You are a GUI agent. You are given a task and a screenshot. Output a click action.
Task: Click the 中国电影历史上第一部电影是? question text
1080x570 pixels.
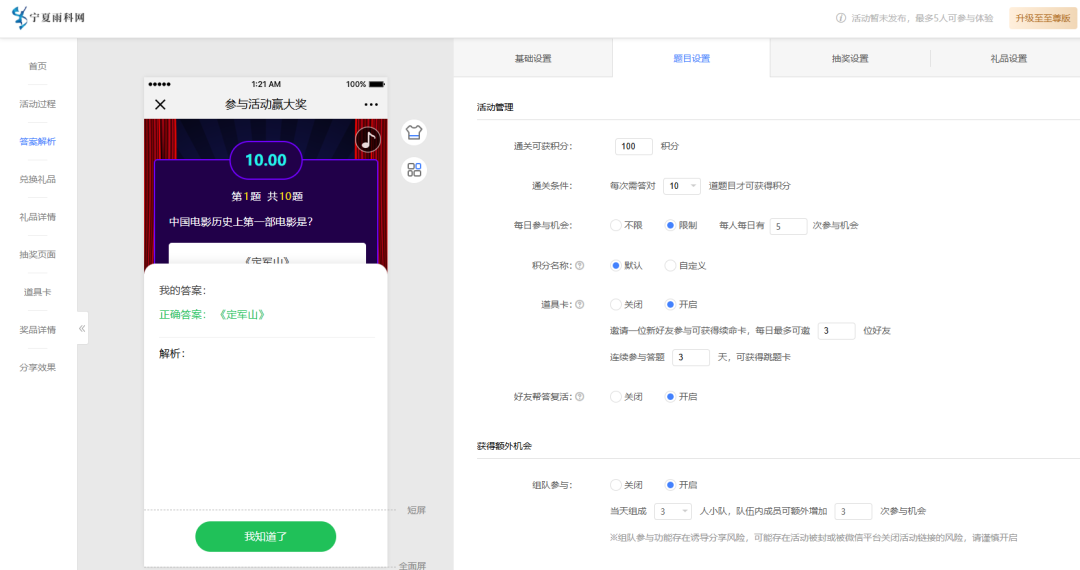[x=241, y=222]
